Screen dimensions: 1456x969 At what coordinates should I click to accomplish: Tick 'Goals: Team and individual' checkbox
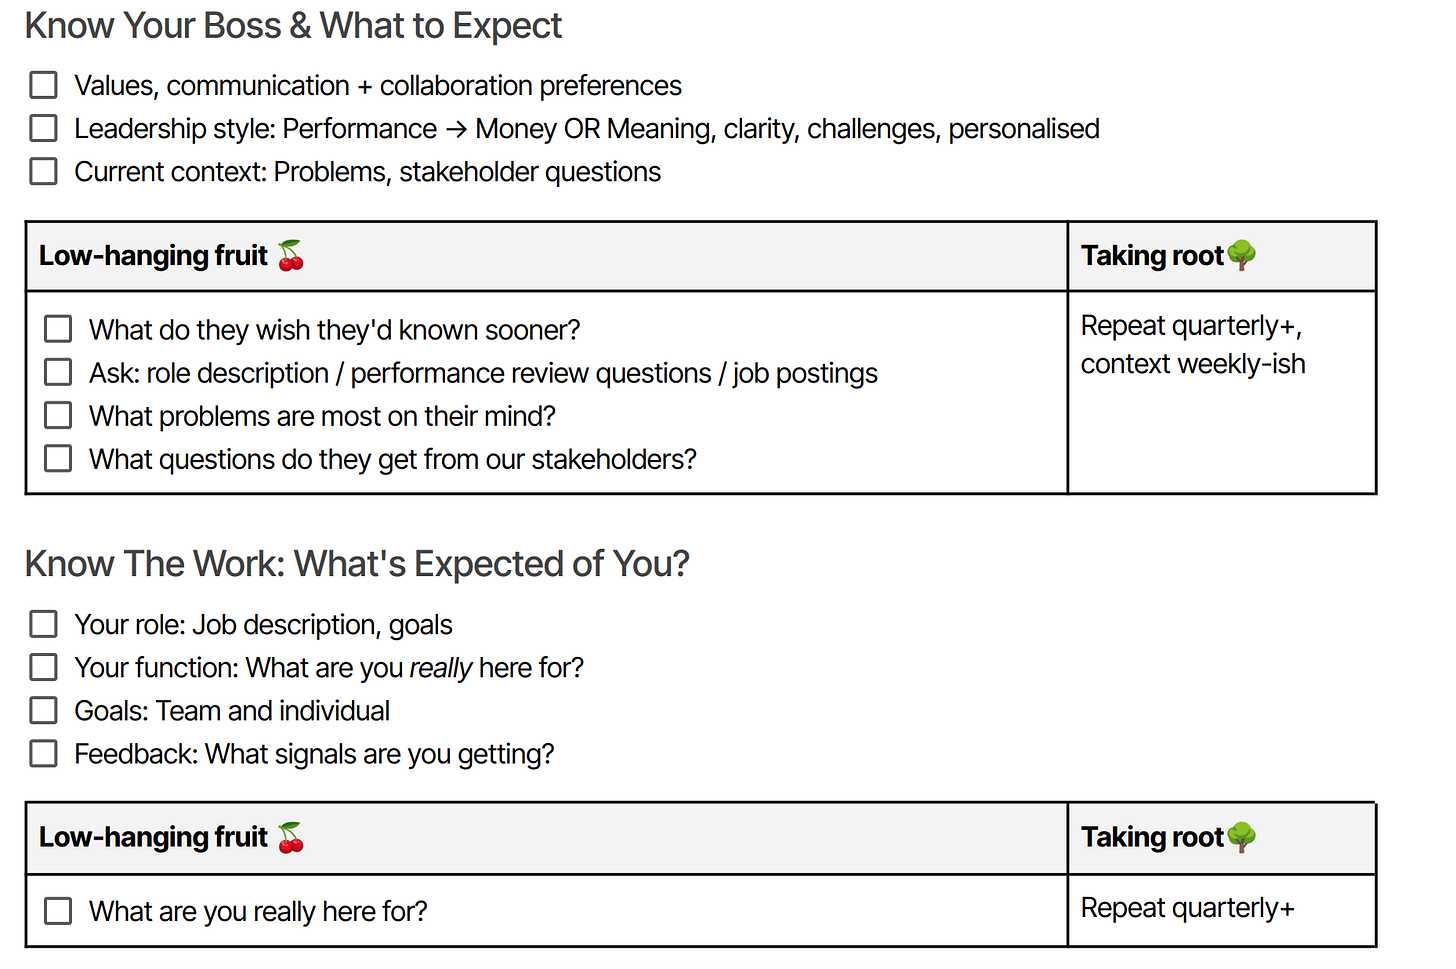(x=43, y=710)
